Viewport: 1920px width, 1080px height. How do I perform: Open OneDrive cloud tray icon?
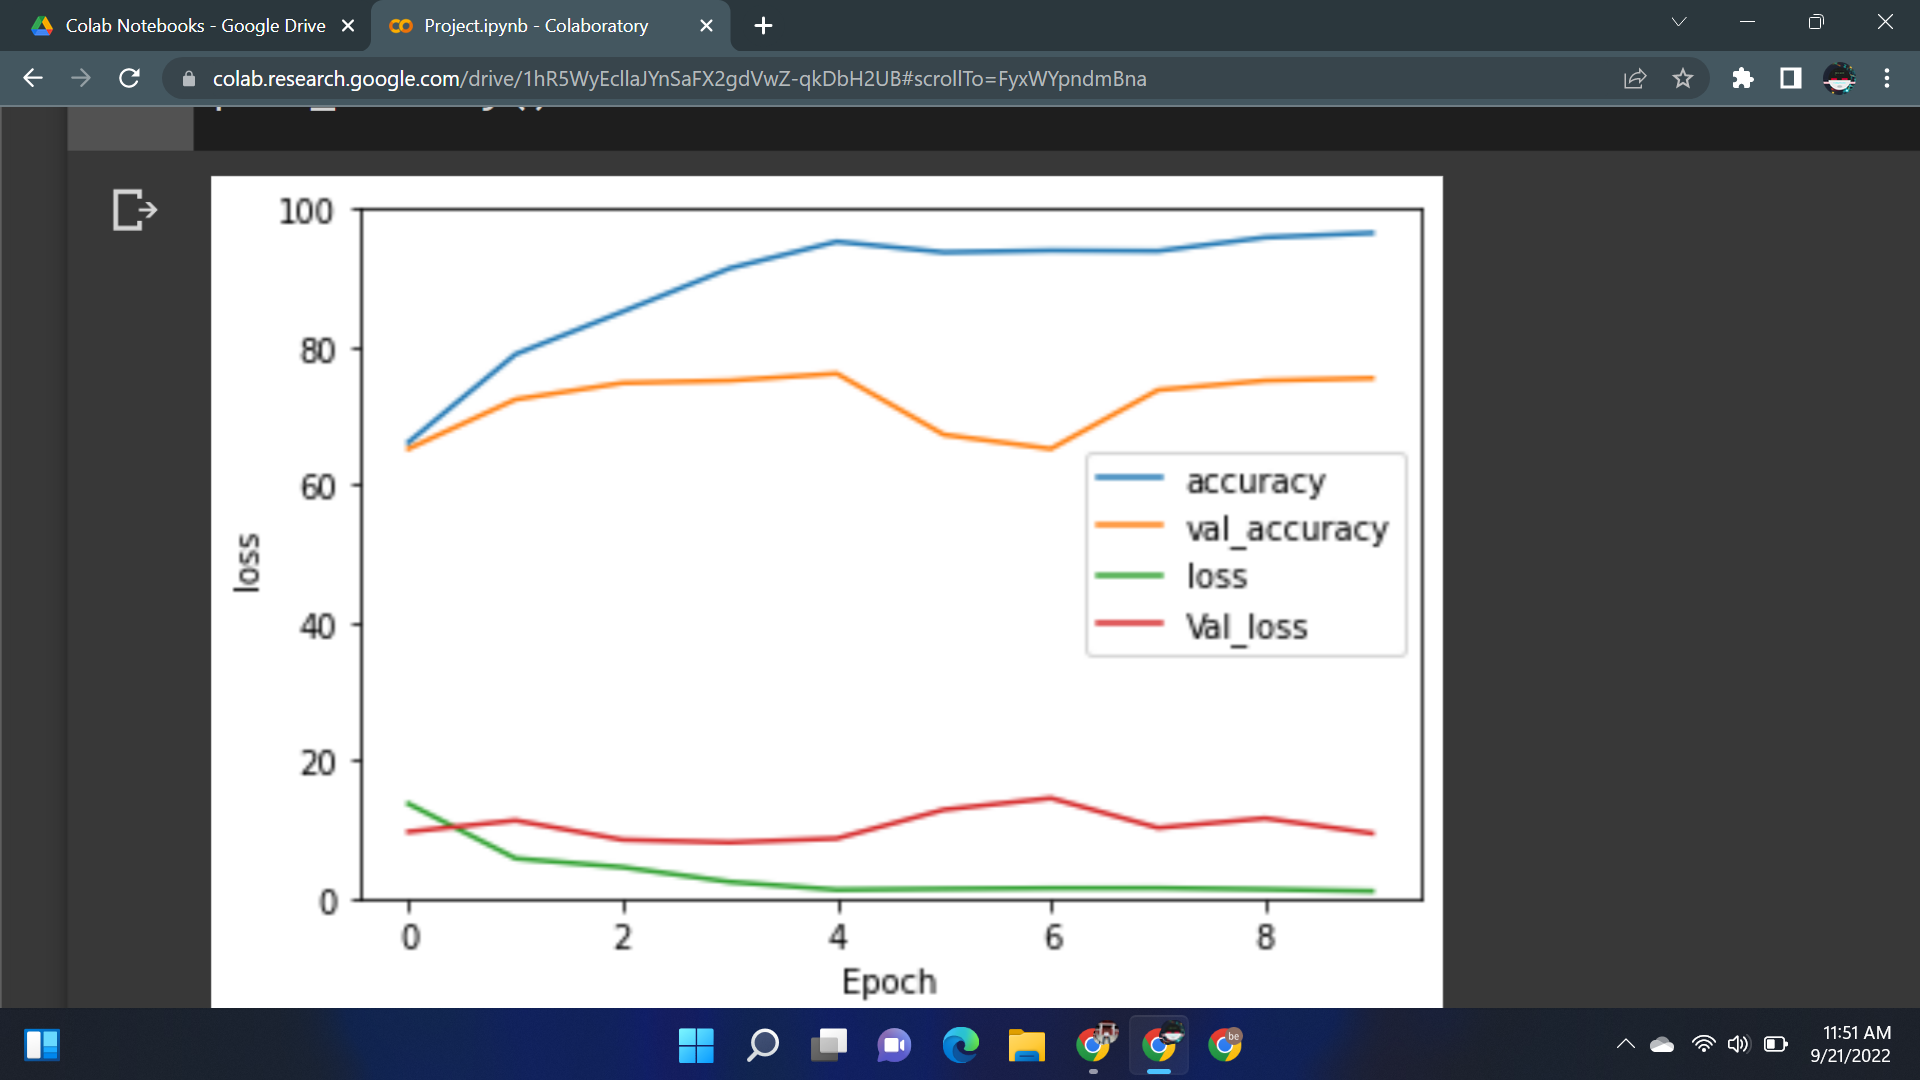(x=1662, y=1044)
